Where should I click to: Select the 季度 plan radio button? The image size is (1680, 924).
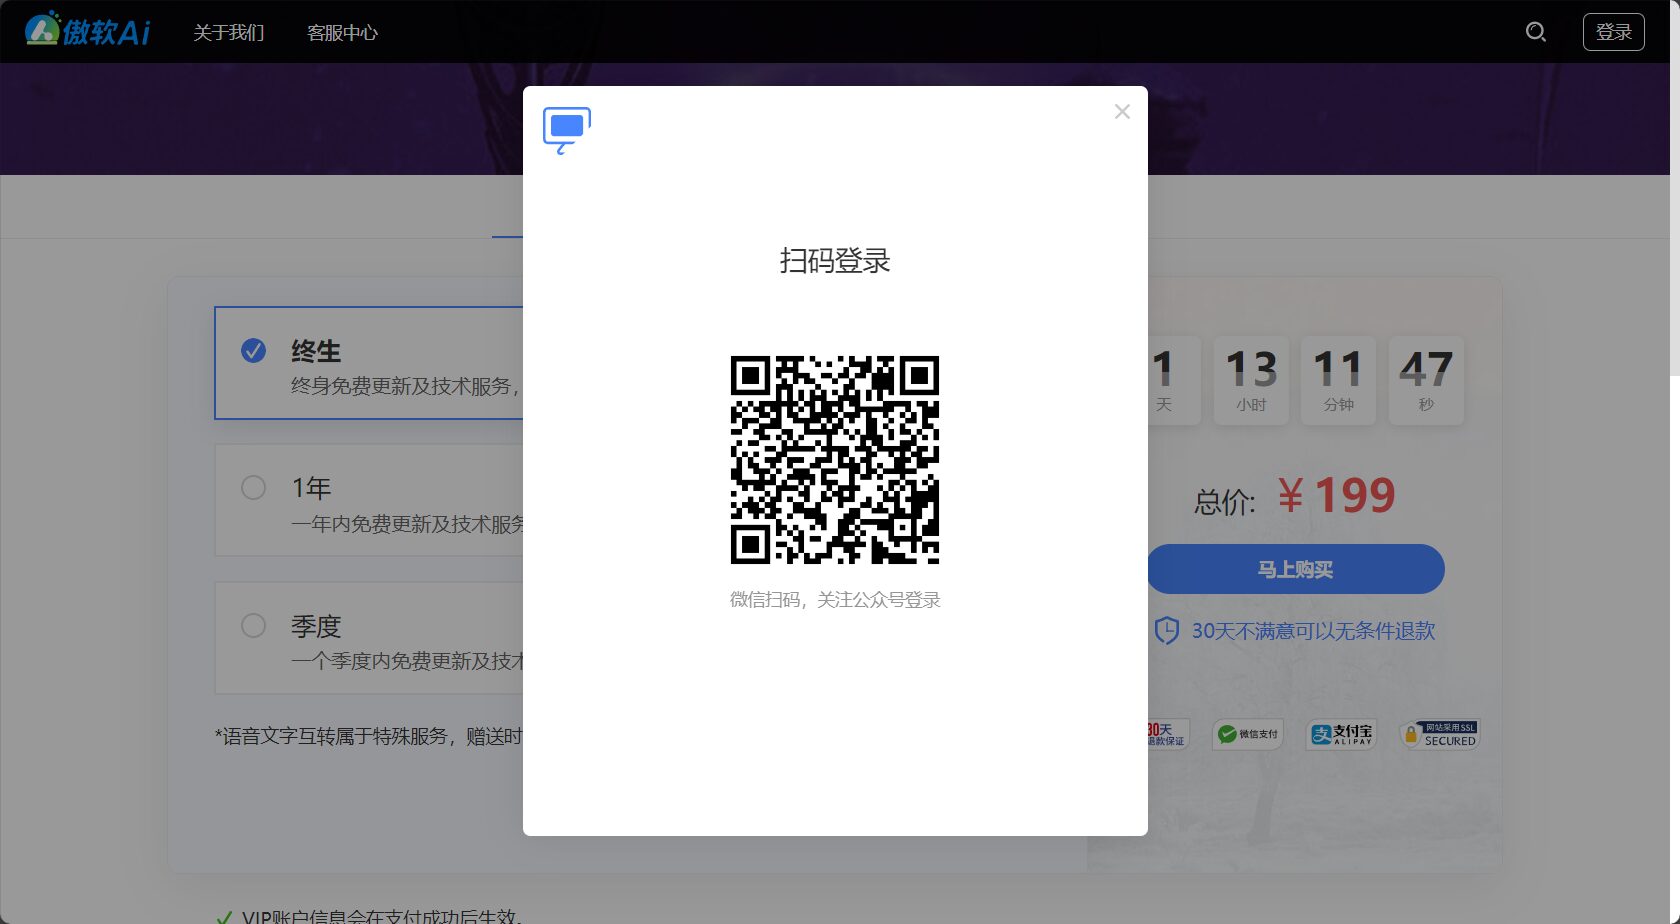(254, 625)
